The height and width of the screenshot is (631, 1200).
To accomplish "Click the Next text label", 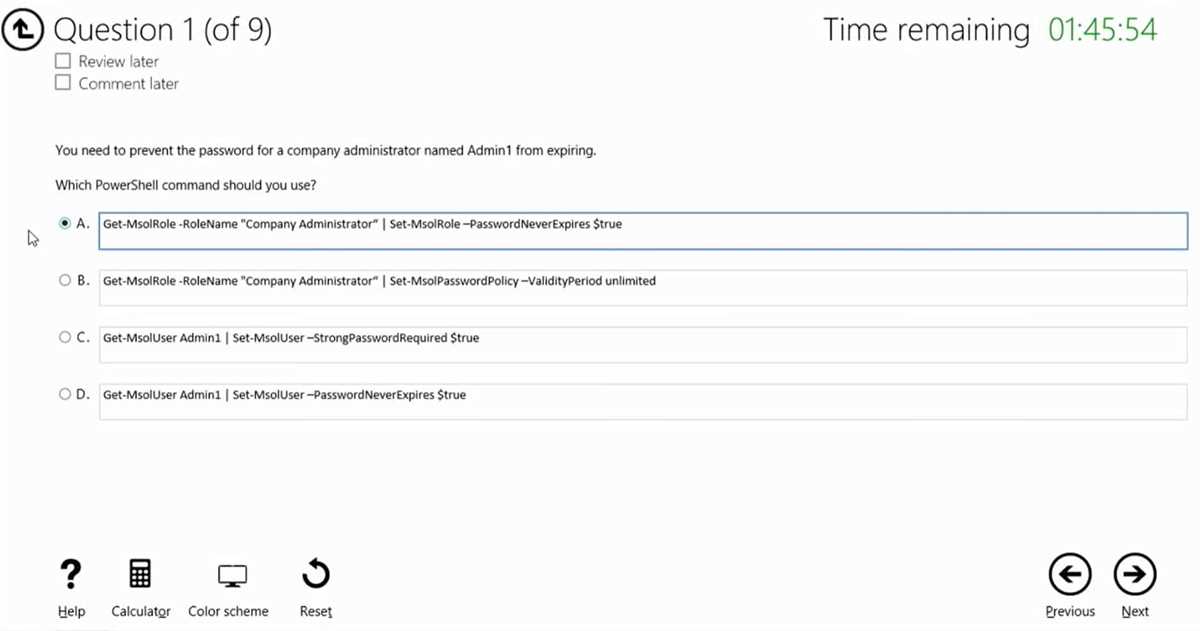I will (1135, 611).
